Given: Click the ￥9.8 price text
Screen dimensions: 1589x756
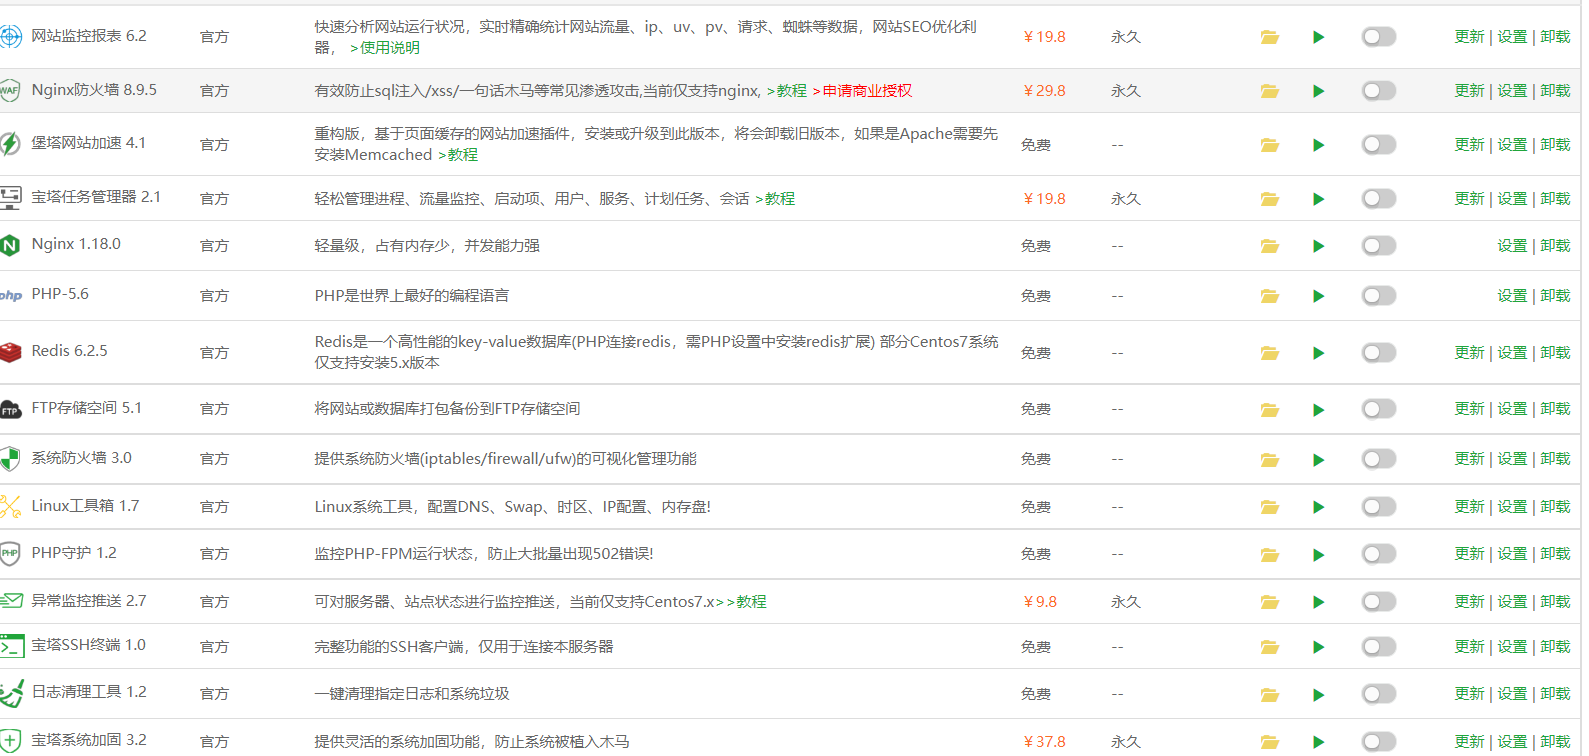Looking at the screenshot, I should pos(1040,602).
